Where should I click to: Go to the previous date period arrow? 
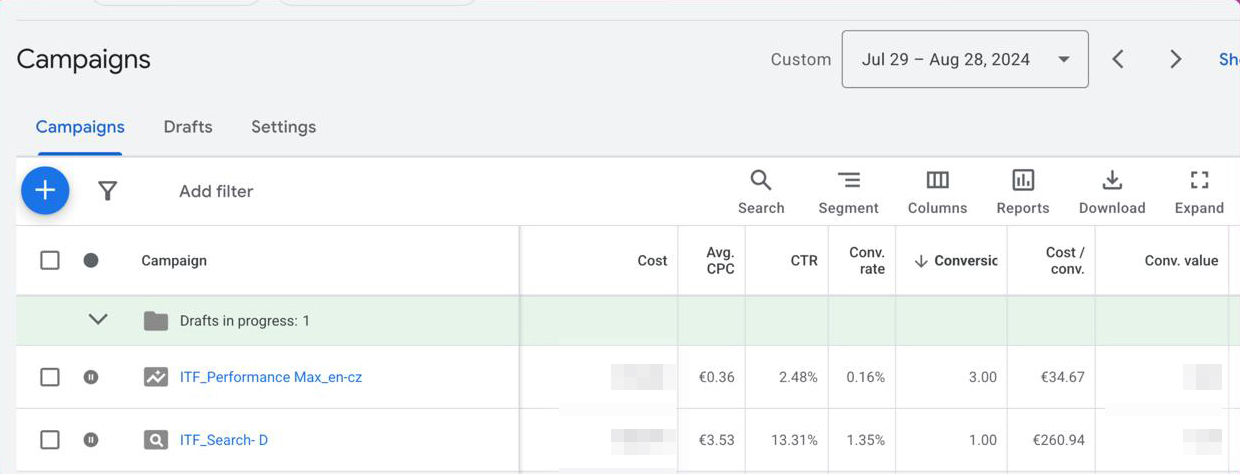(x=1118, y=59)
